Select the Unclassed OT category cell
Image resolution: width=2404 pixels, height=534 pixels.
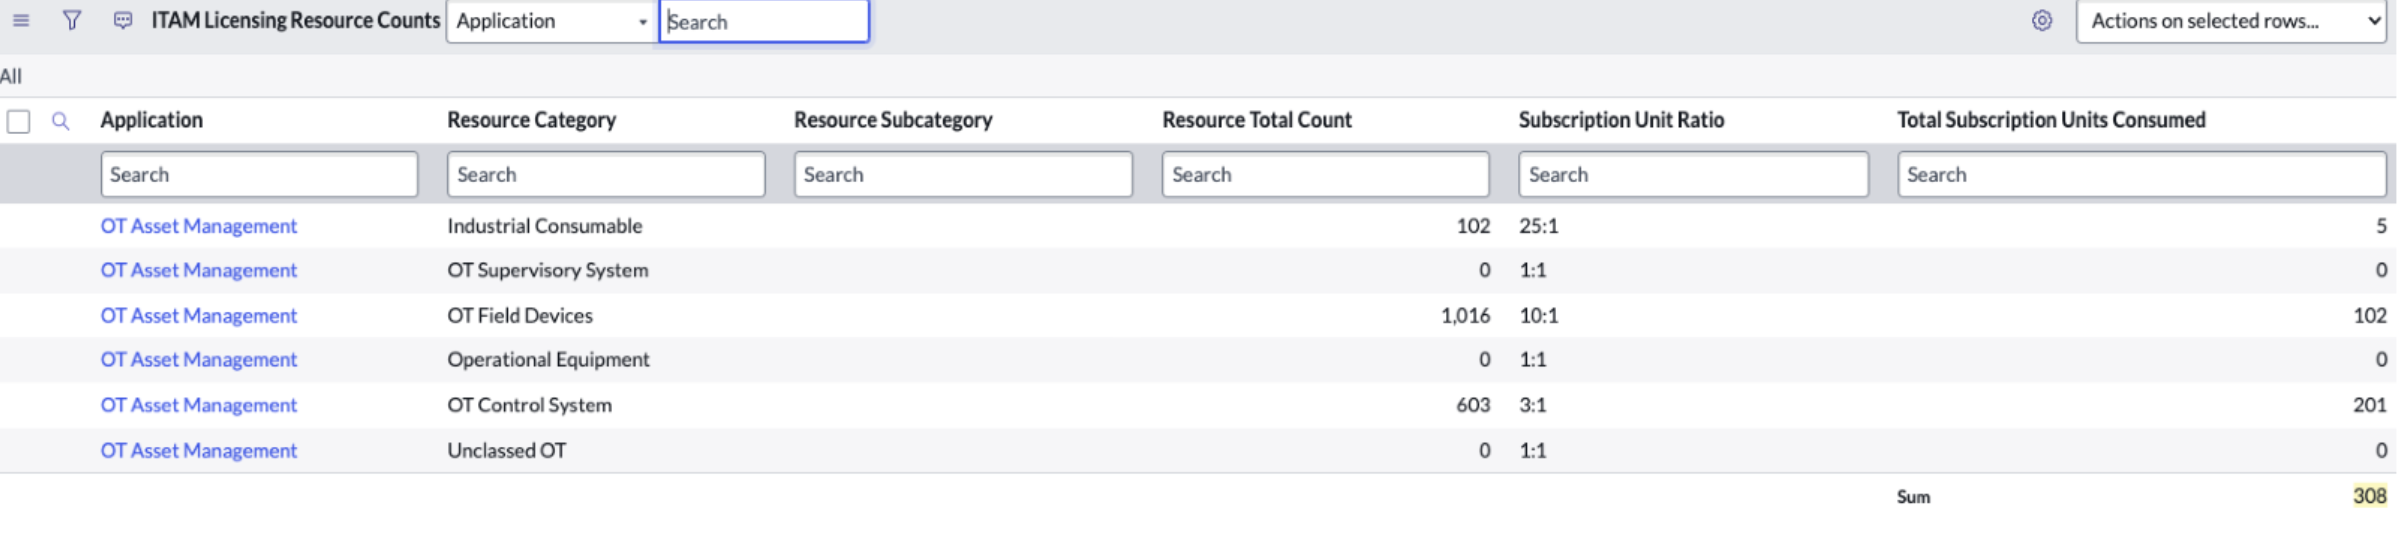pyautogui.click(x=507, y=450)
